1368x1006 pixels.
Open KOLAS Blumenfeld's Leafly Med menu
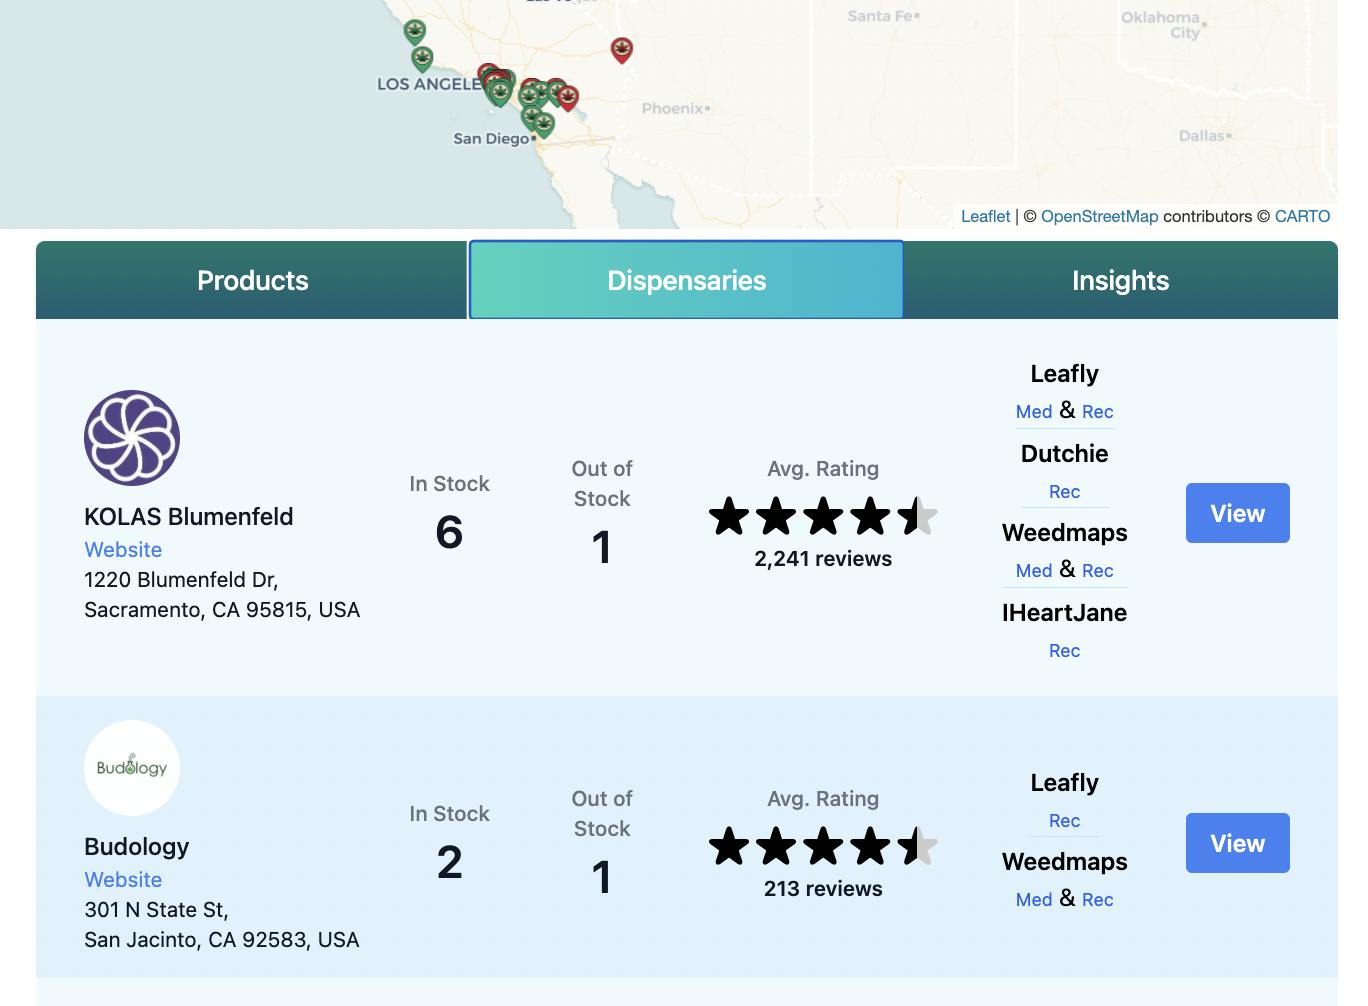pos(1034,412)
